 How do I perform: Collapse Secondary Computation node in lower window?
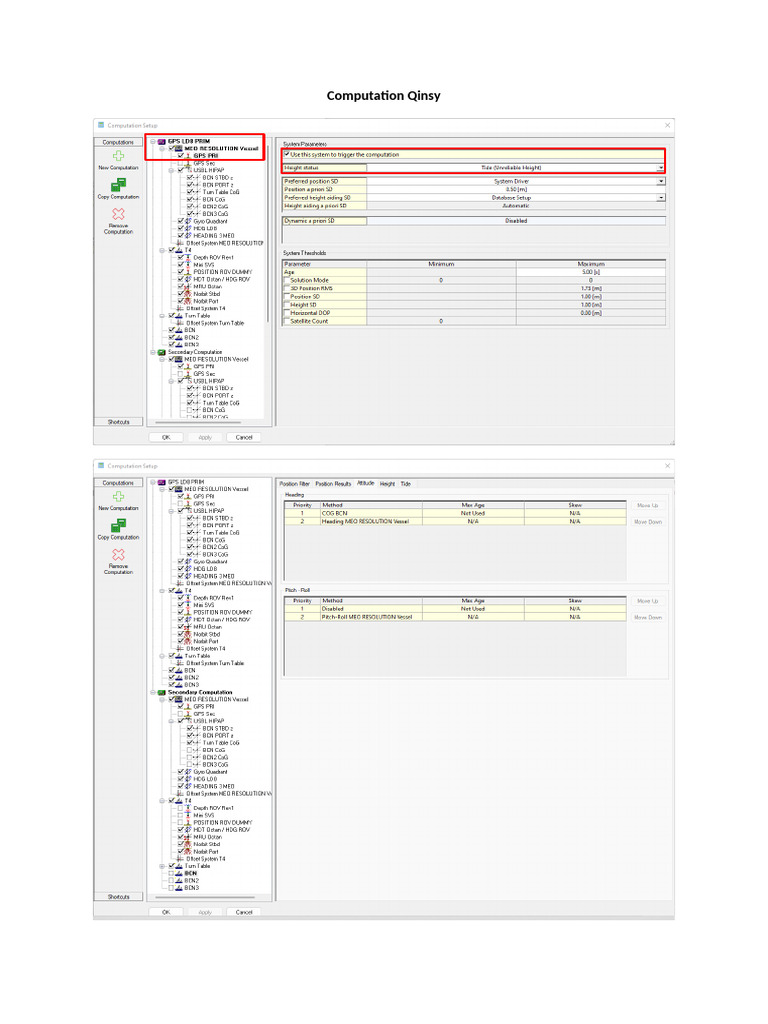(153, 692)
